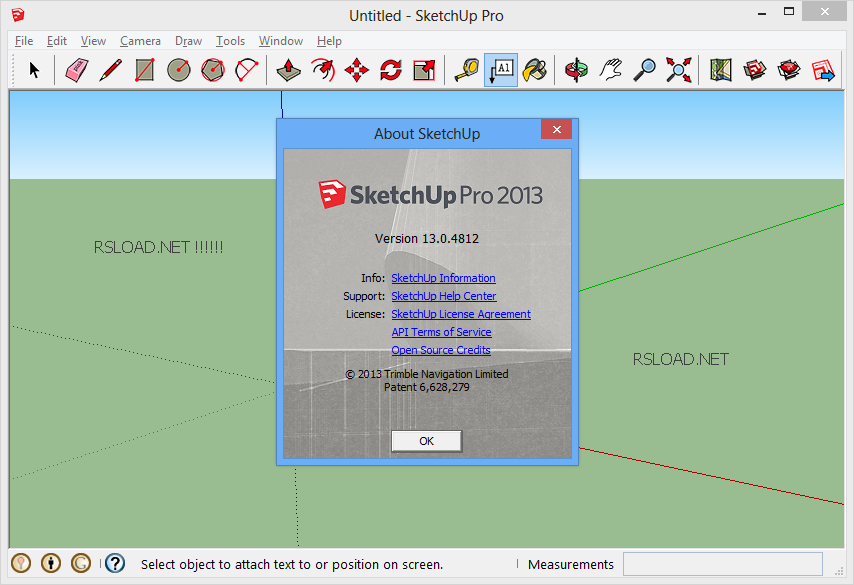Click the geo-location status icon
This screenshot has width=854, height=585.
(21, 563)
